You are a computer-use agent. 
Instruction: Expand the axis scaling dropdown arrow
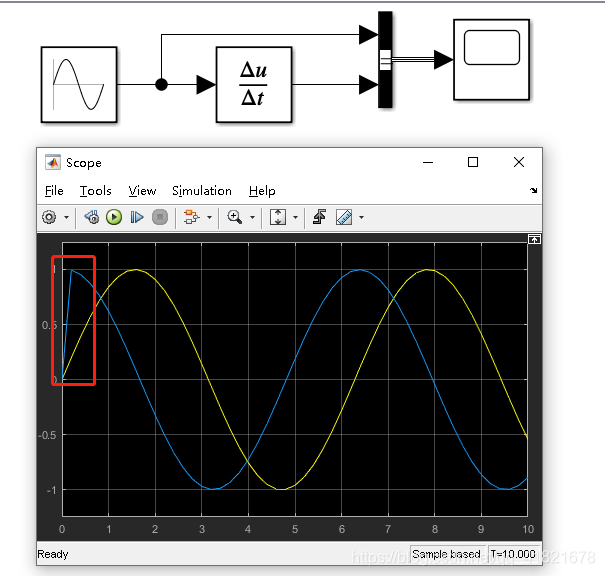[x=296, y=218]
